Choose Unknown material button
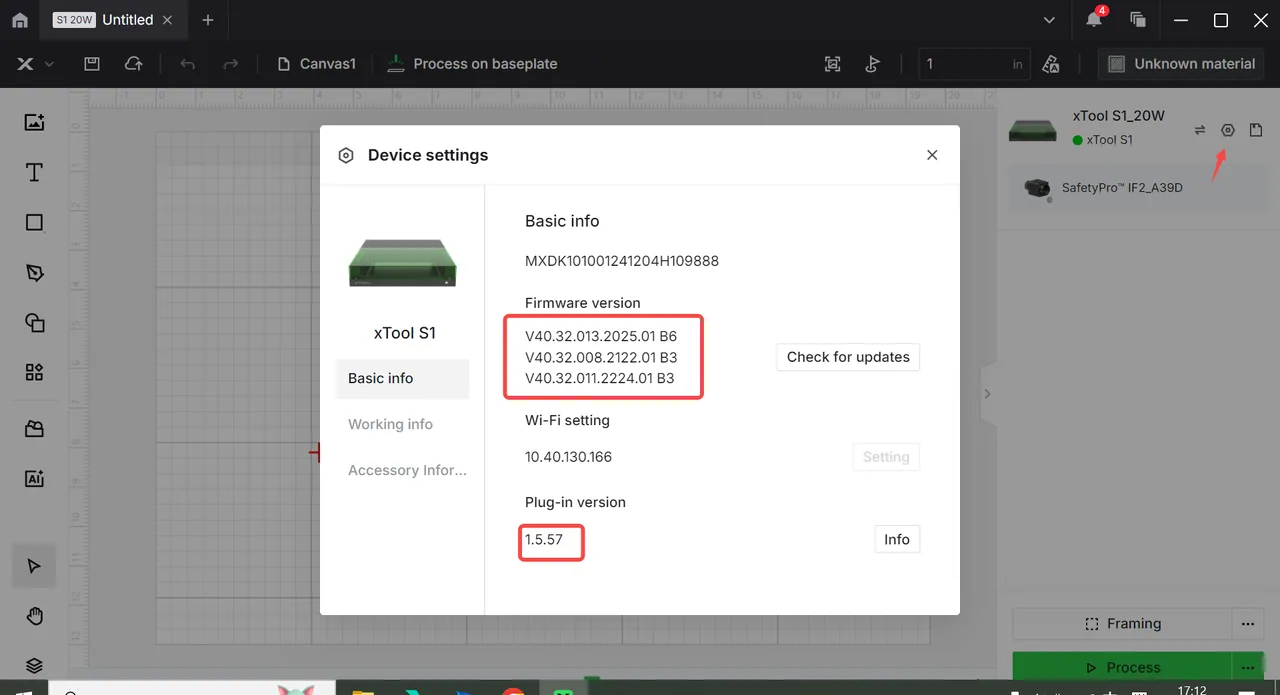 [x=1182, y=64]
